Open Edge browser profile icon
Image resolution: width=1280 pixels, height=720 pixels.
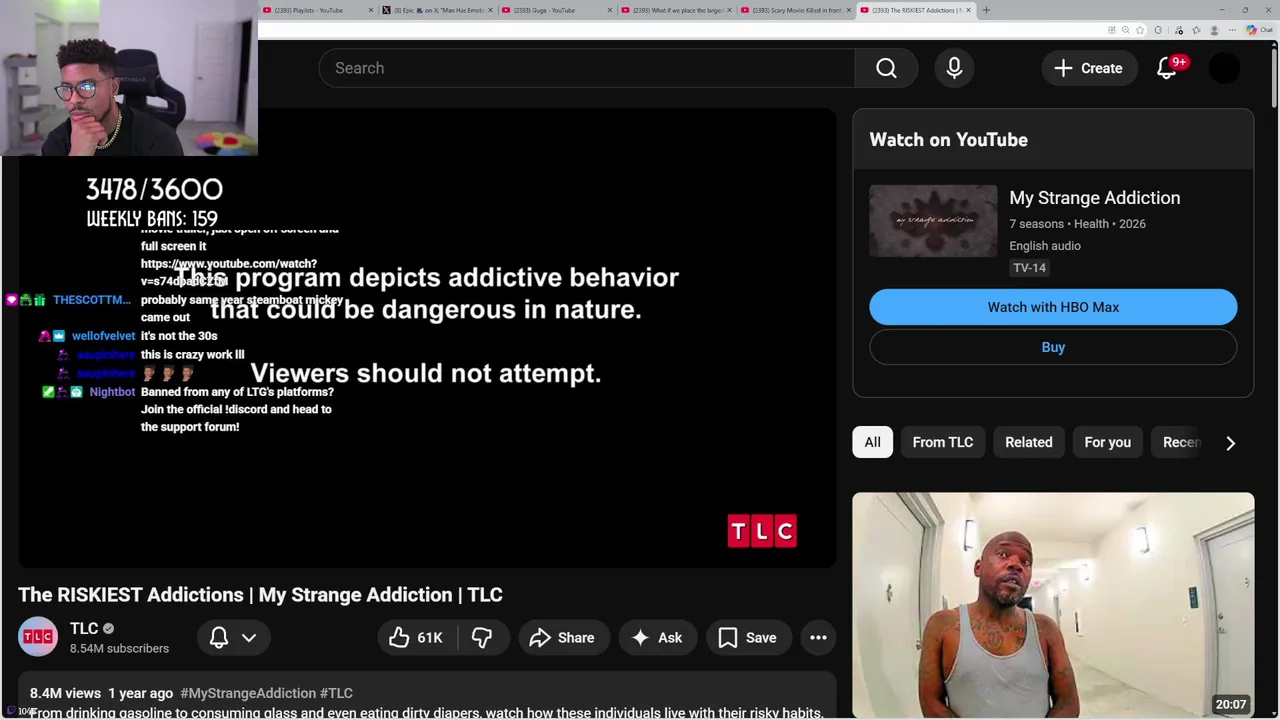point(1214,30)
